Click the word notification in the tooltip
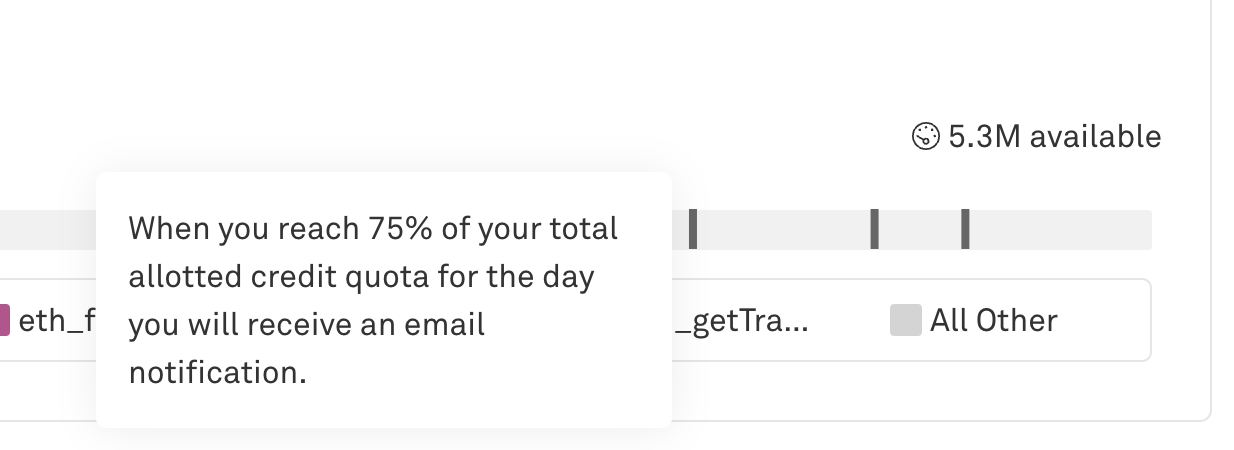Screen dimensions: 1234x450 [216, 372]
